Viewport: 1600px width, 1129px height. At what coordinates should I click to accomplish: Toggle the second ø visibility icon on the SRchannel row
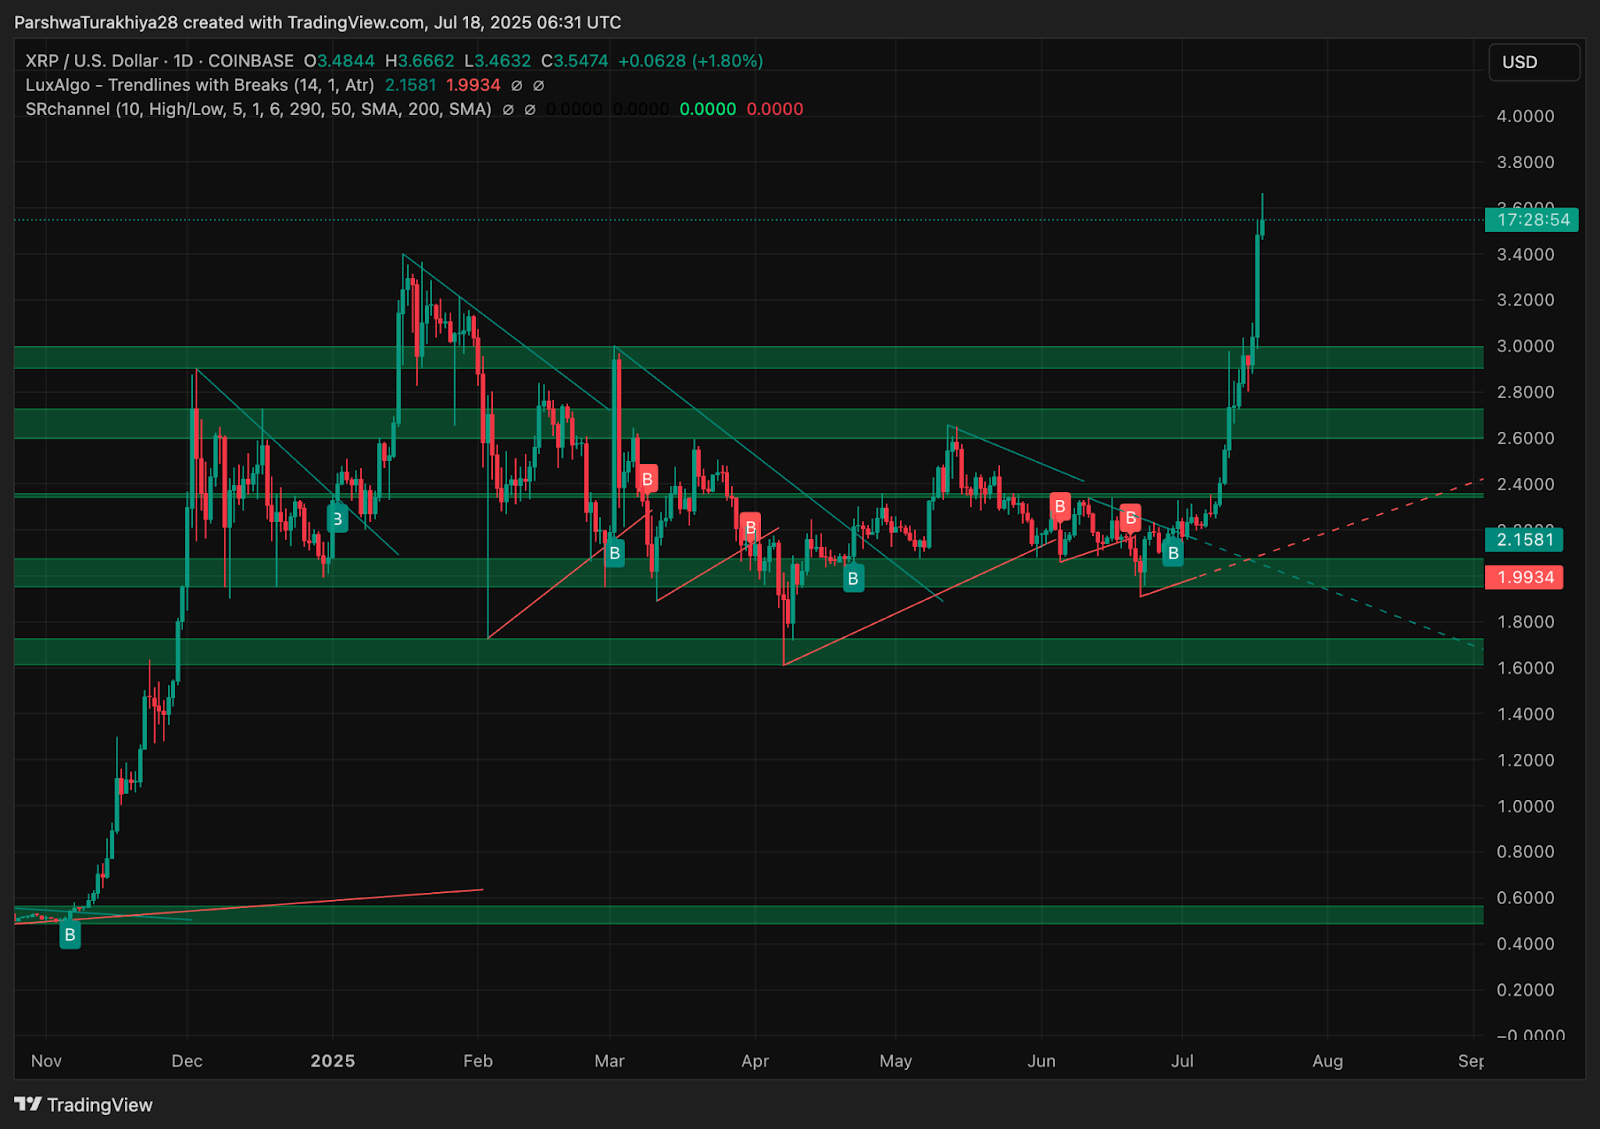point(531,109)
